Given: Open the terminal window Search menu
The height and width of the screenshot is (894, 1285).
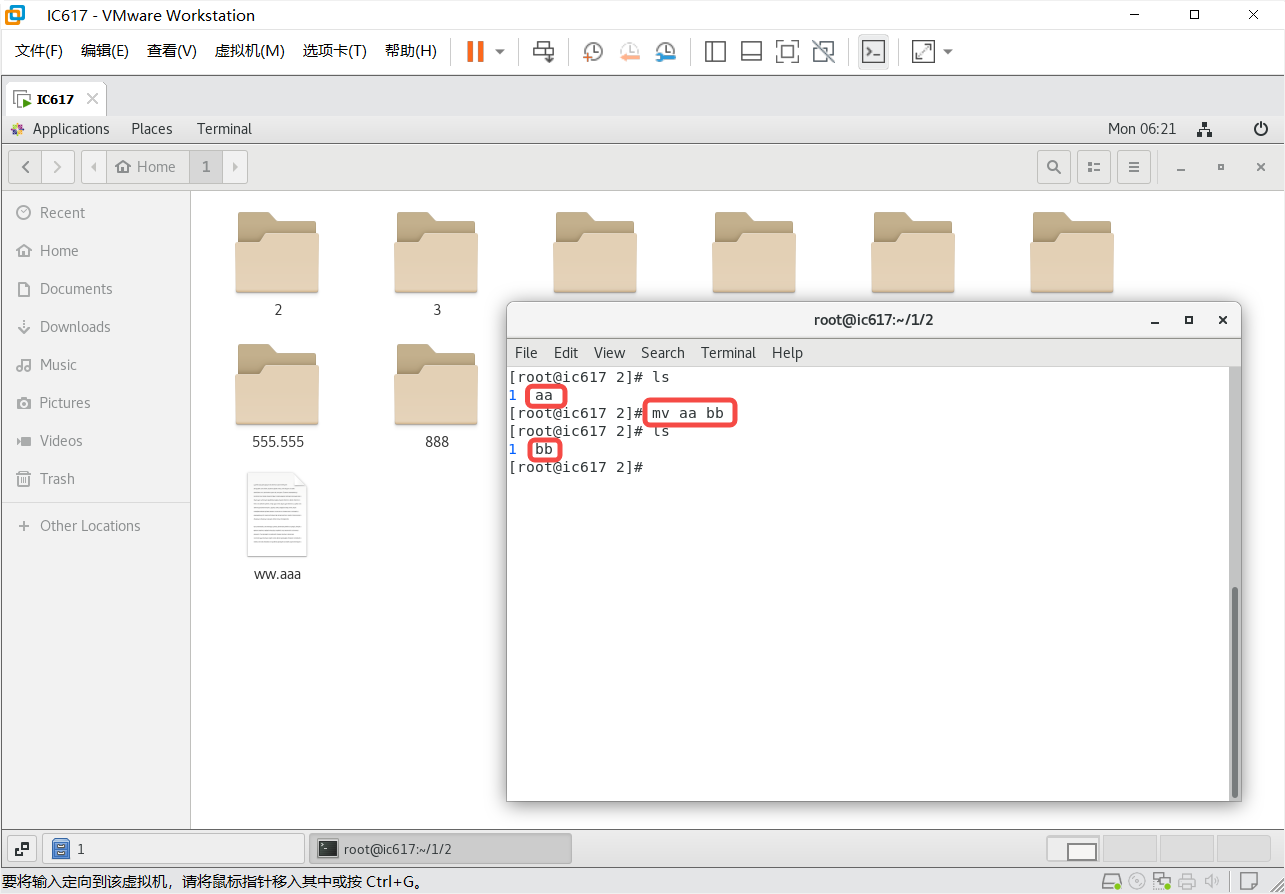Looking at the screenshot, I should (x=663, y=353).
